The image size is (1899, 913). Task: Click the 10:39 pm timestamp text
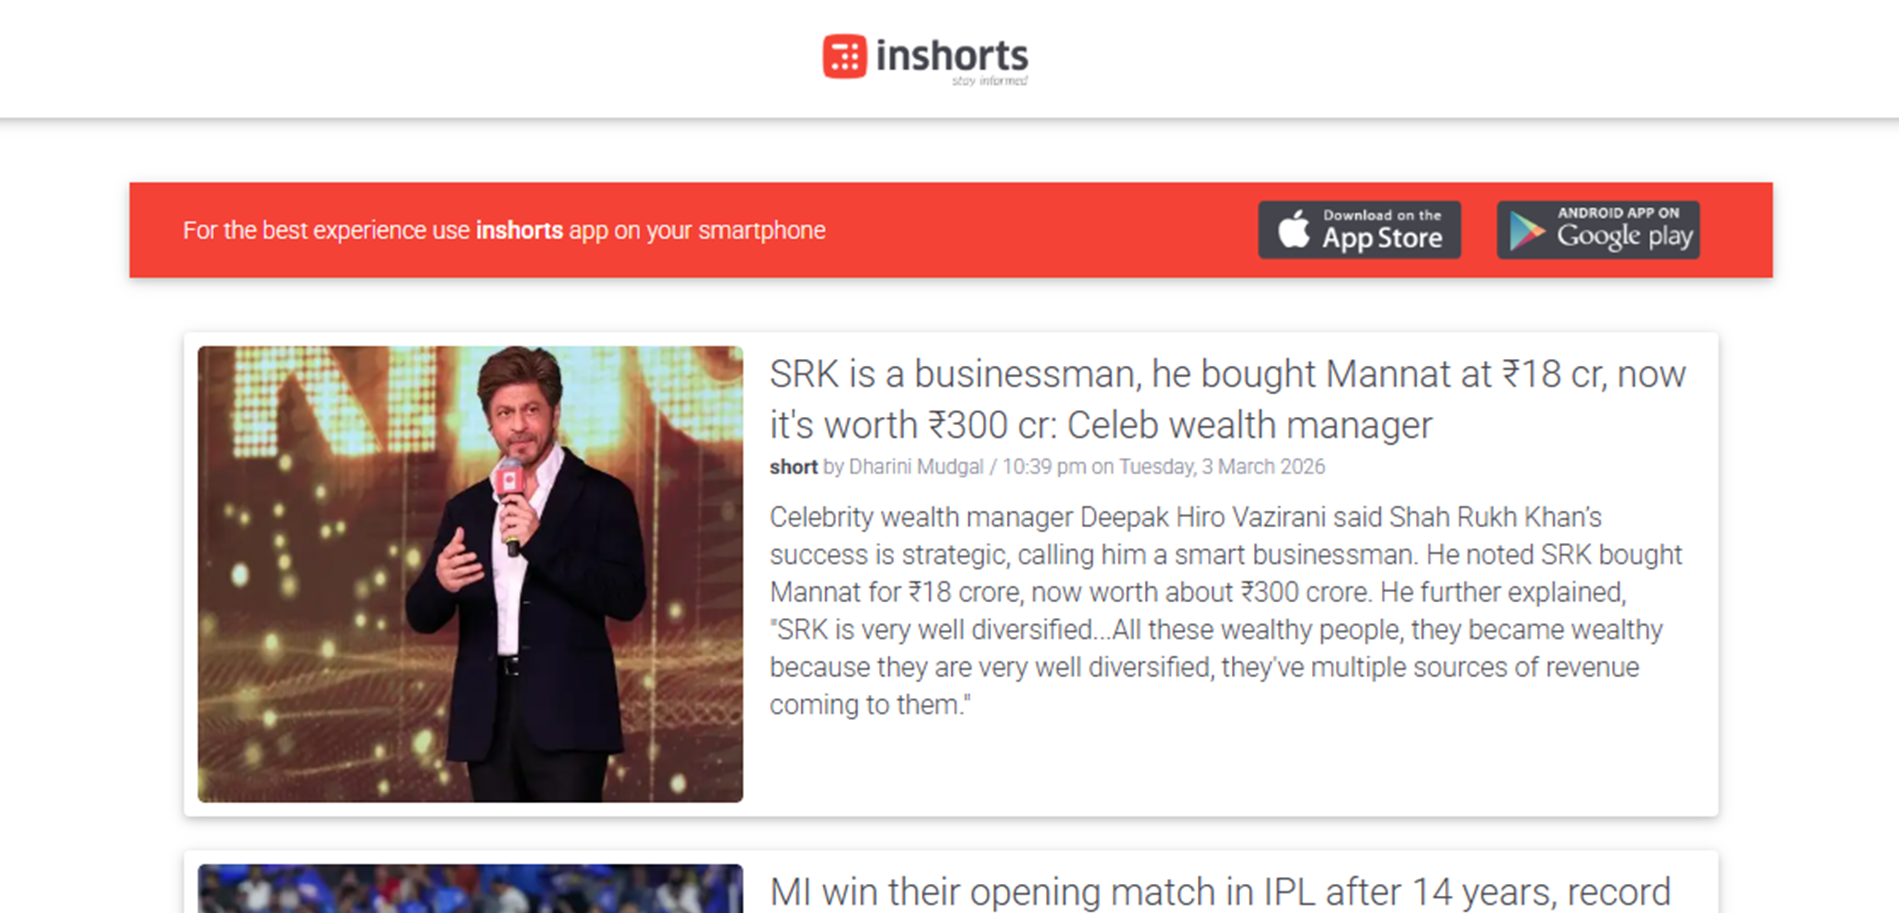1044,467
